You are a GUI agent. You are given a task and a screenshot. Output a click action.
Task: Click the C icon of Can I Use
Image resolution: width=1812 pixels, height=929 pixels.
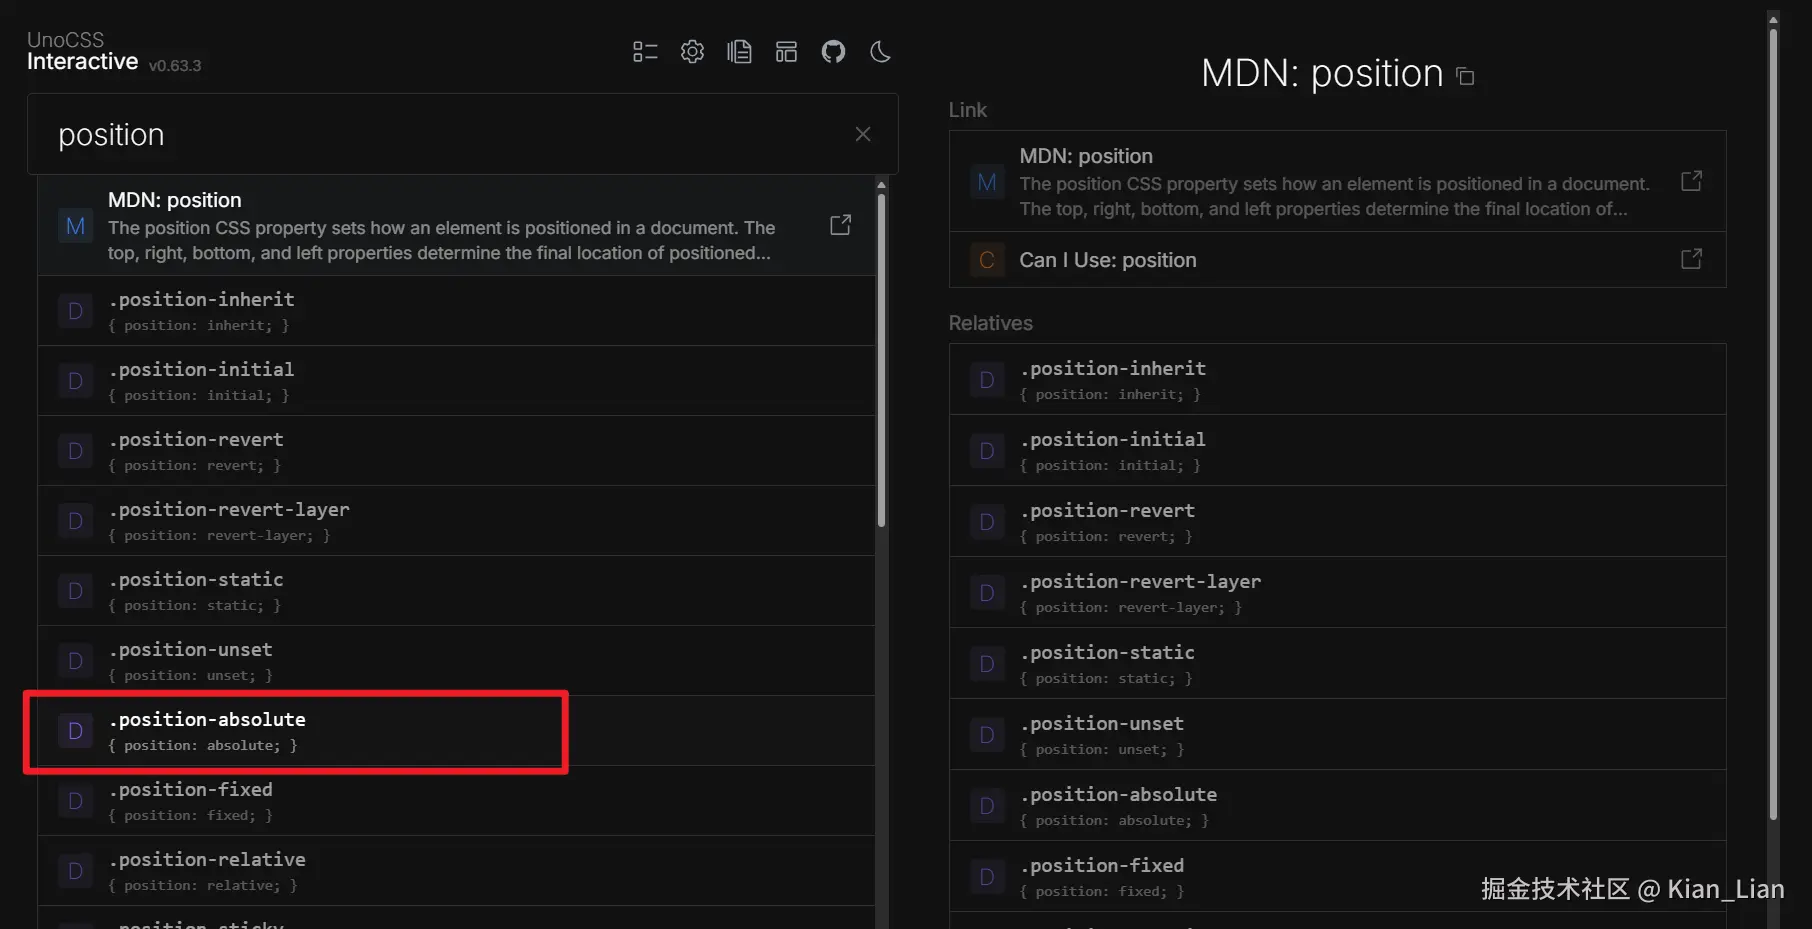(987, 260)
